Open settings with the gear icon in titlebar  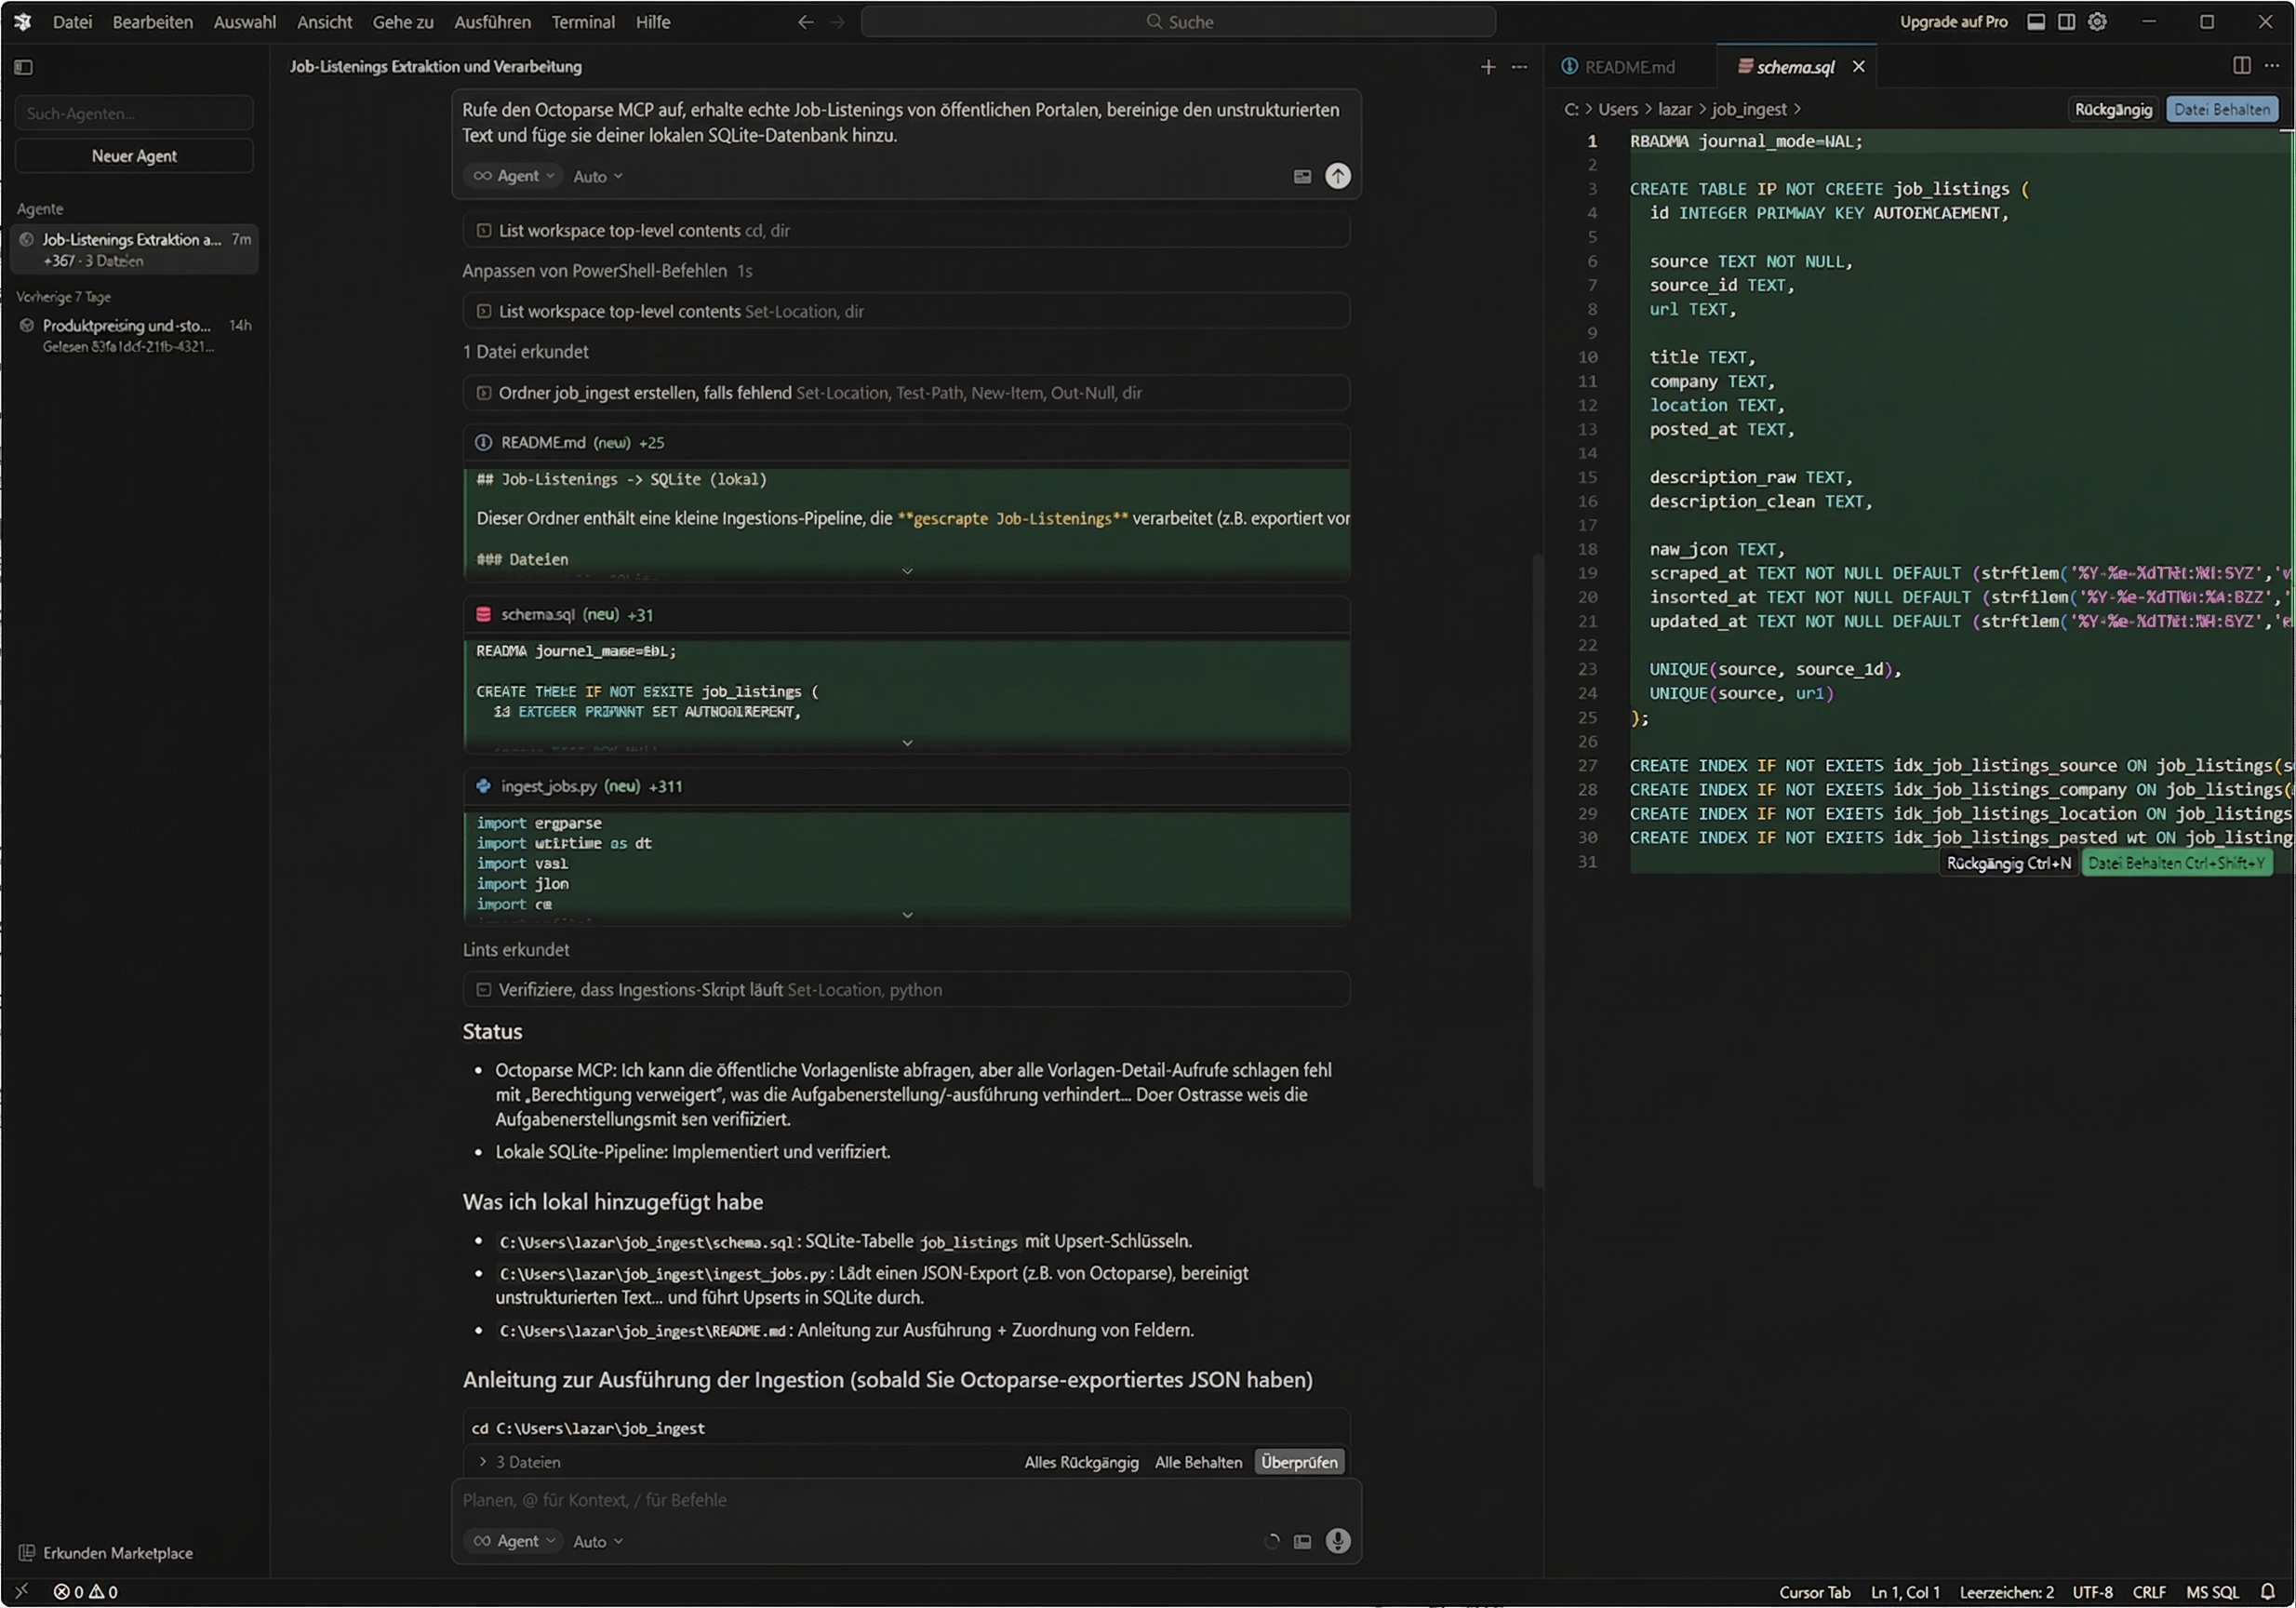pyautogui.click(x=2098, y=21)
